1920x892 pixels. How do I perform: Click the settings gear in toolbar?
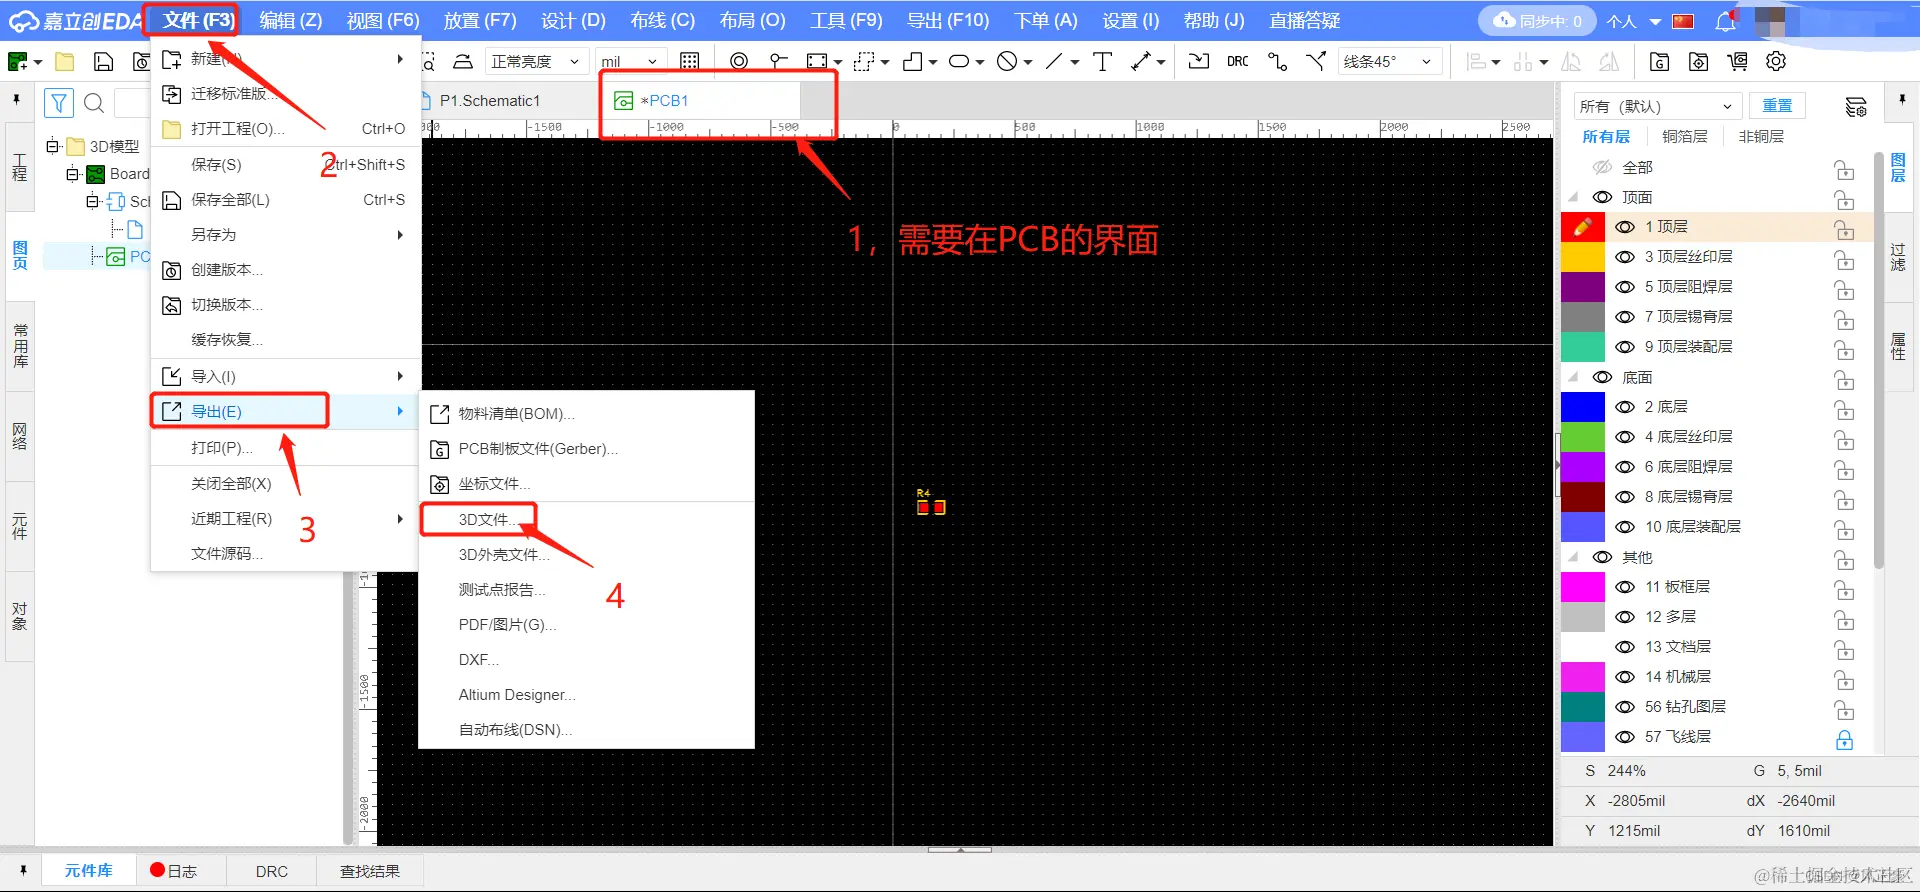[1776, 61]
